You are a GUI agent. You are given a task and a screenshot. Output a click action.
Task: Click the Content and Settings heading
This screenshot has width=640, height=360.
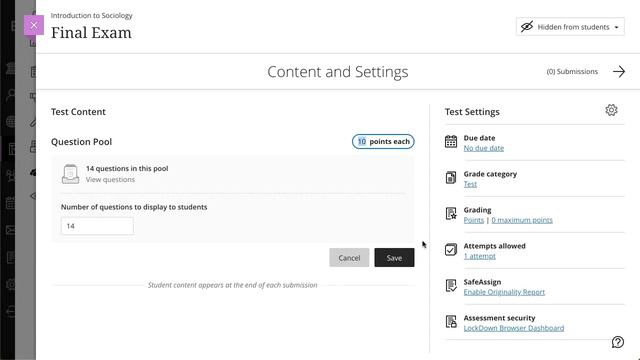(338, 72)
